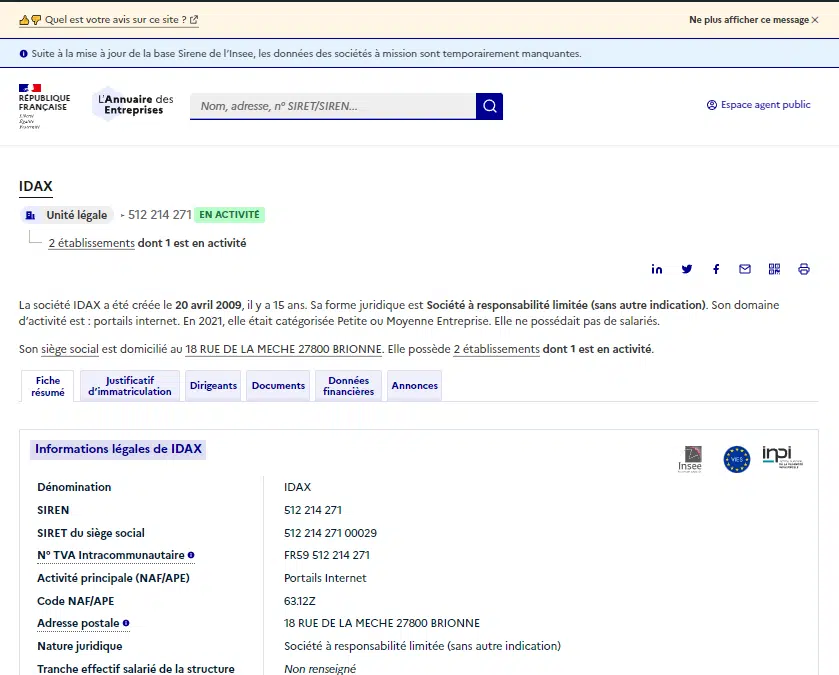Open the Justificatif d'immatriculation tab
This screenshot has width=839, height=675.
pyautogui.click(x=129, y=386)
